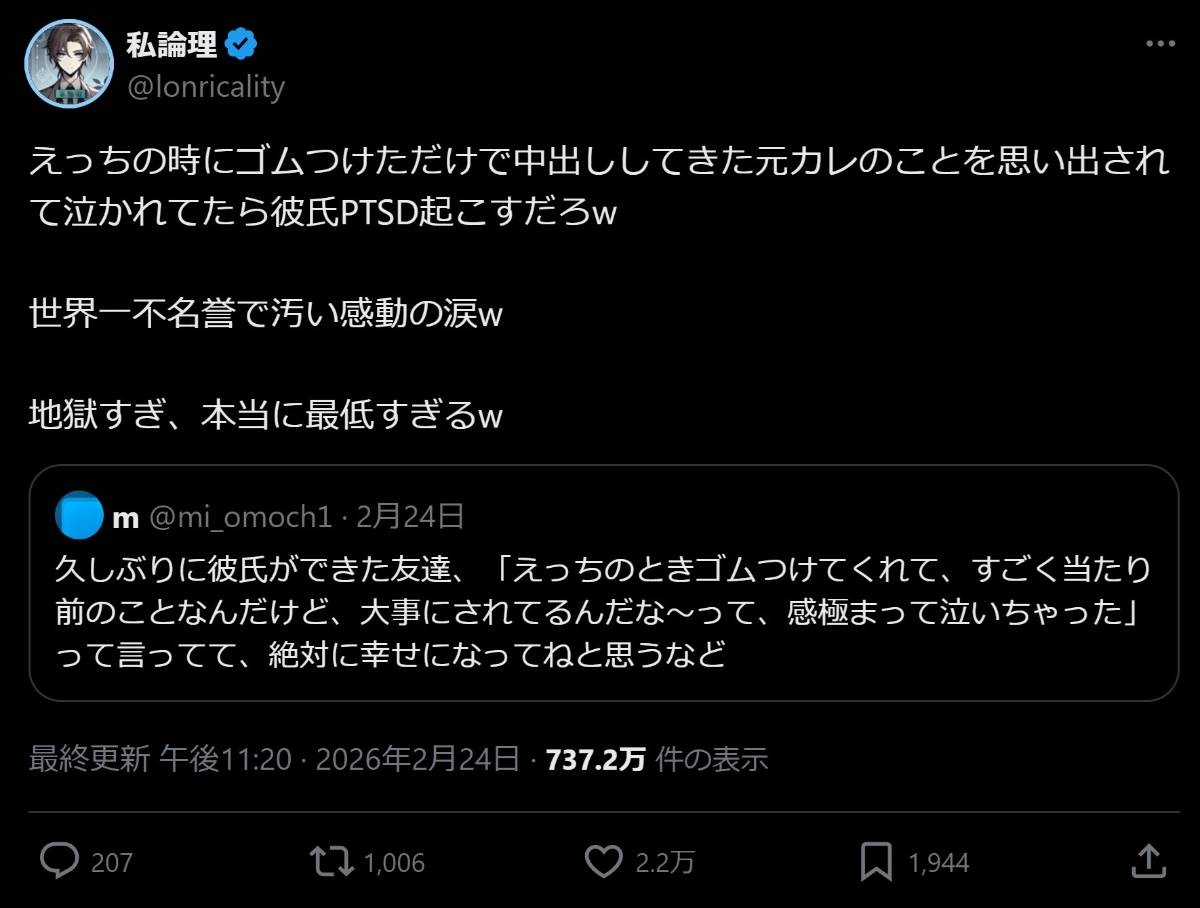Open the three-dot more options menu
The image size is (1200, 908).
point(1159,44)
